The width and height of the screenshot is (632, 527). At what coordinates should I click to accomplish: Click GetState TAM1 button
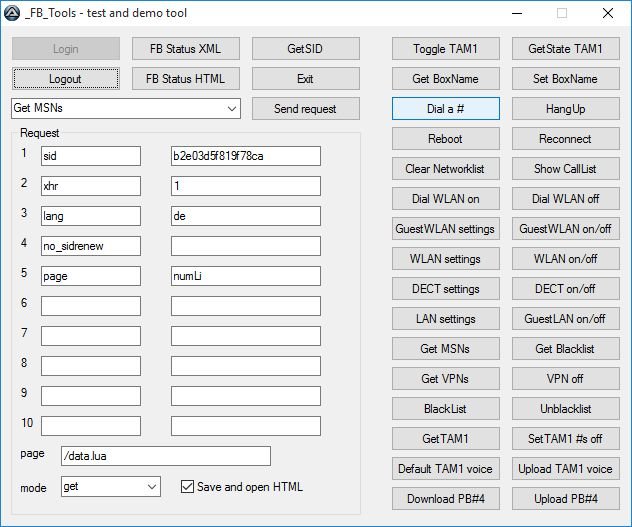coord(566,49)
